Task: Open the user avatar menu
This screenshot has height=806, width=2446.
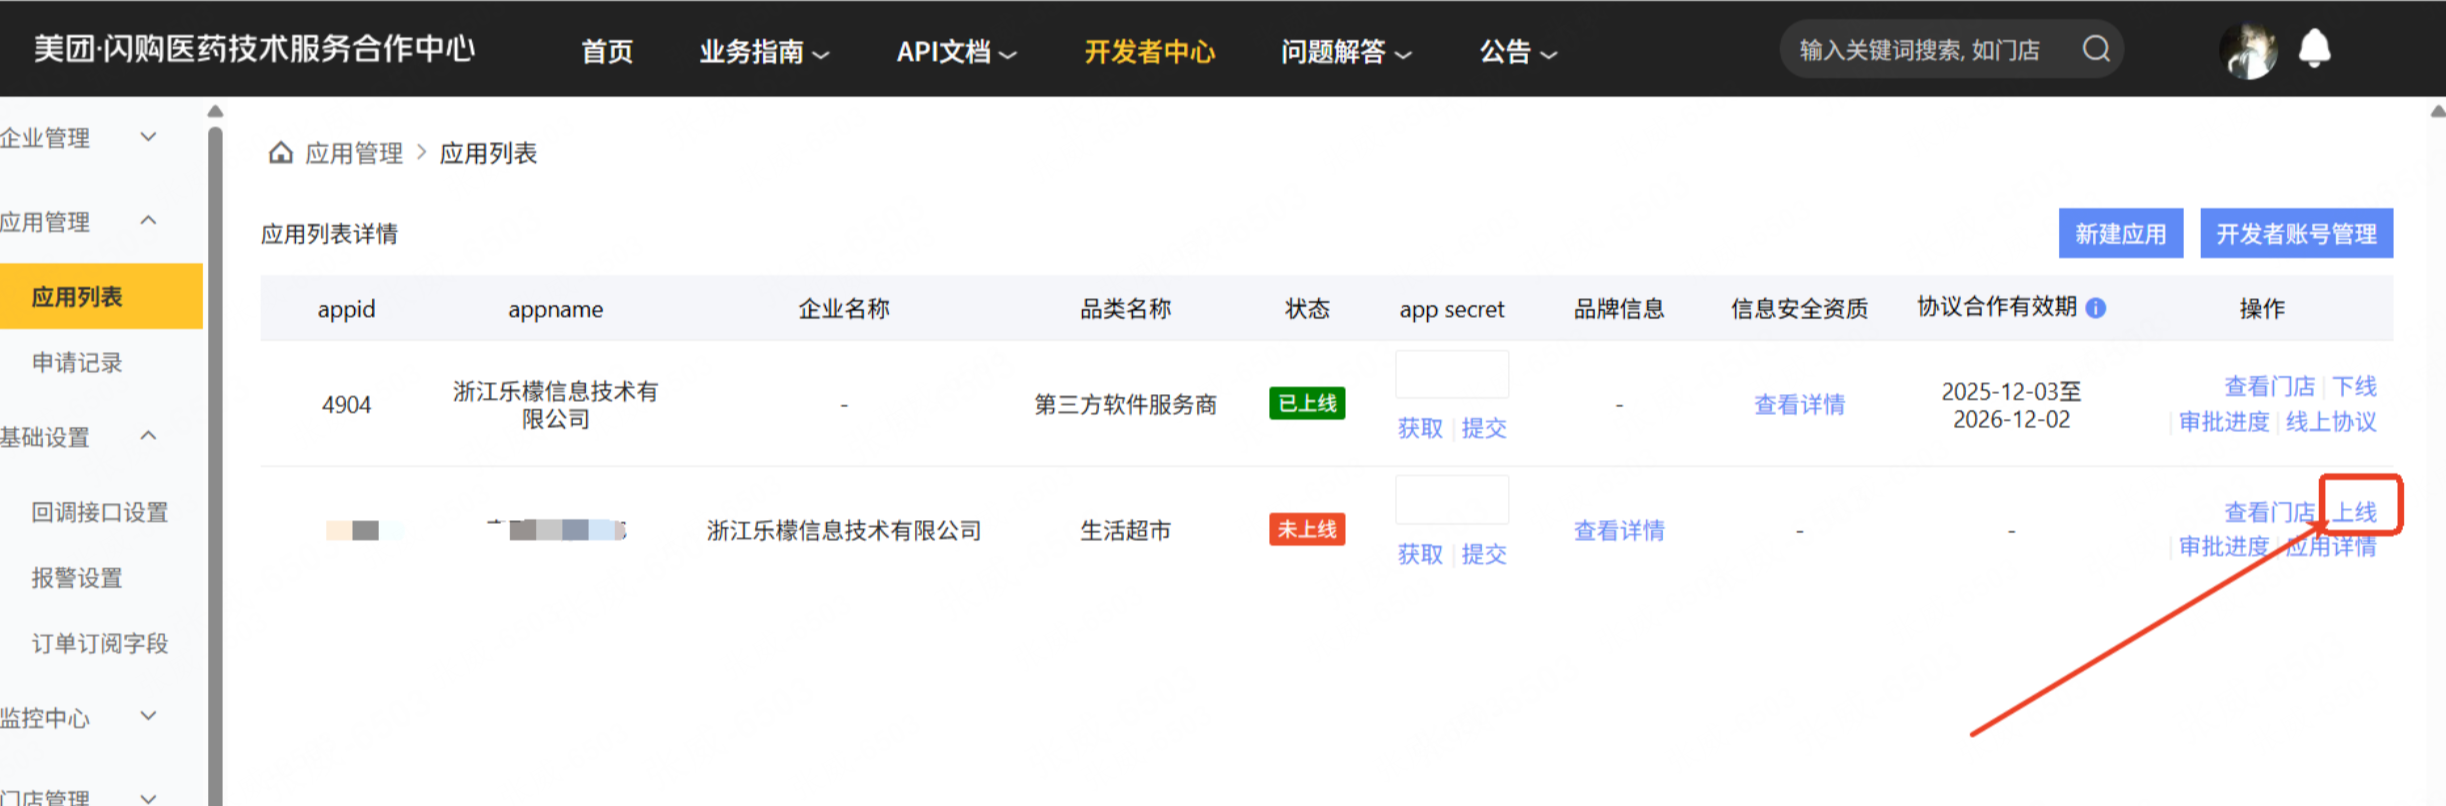Action: [x=2248, y=50]
